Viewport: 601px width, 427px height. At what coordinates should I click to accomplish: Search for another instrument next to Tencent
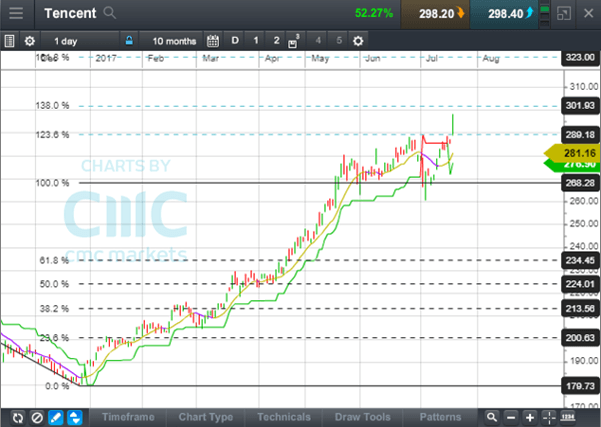109,13
